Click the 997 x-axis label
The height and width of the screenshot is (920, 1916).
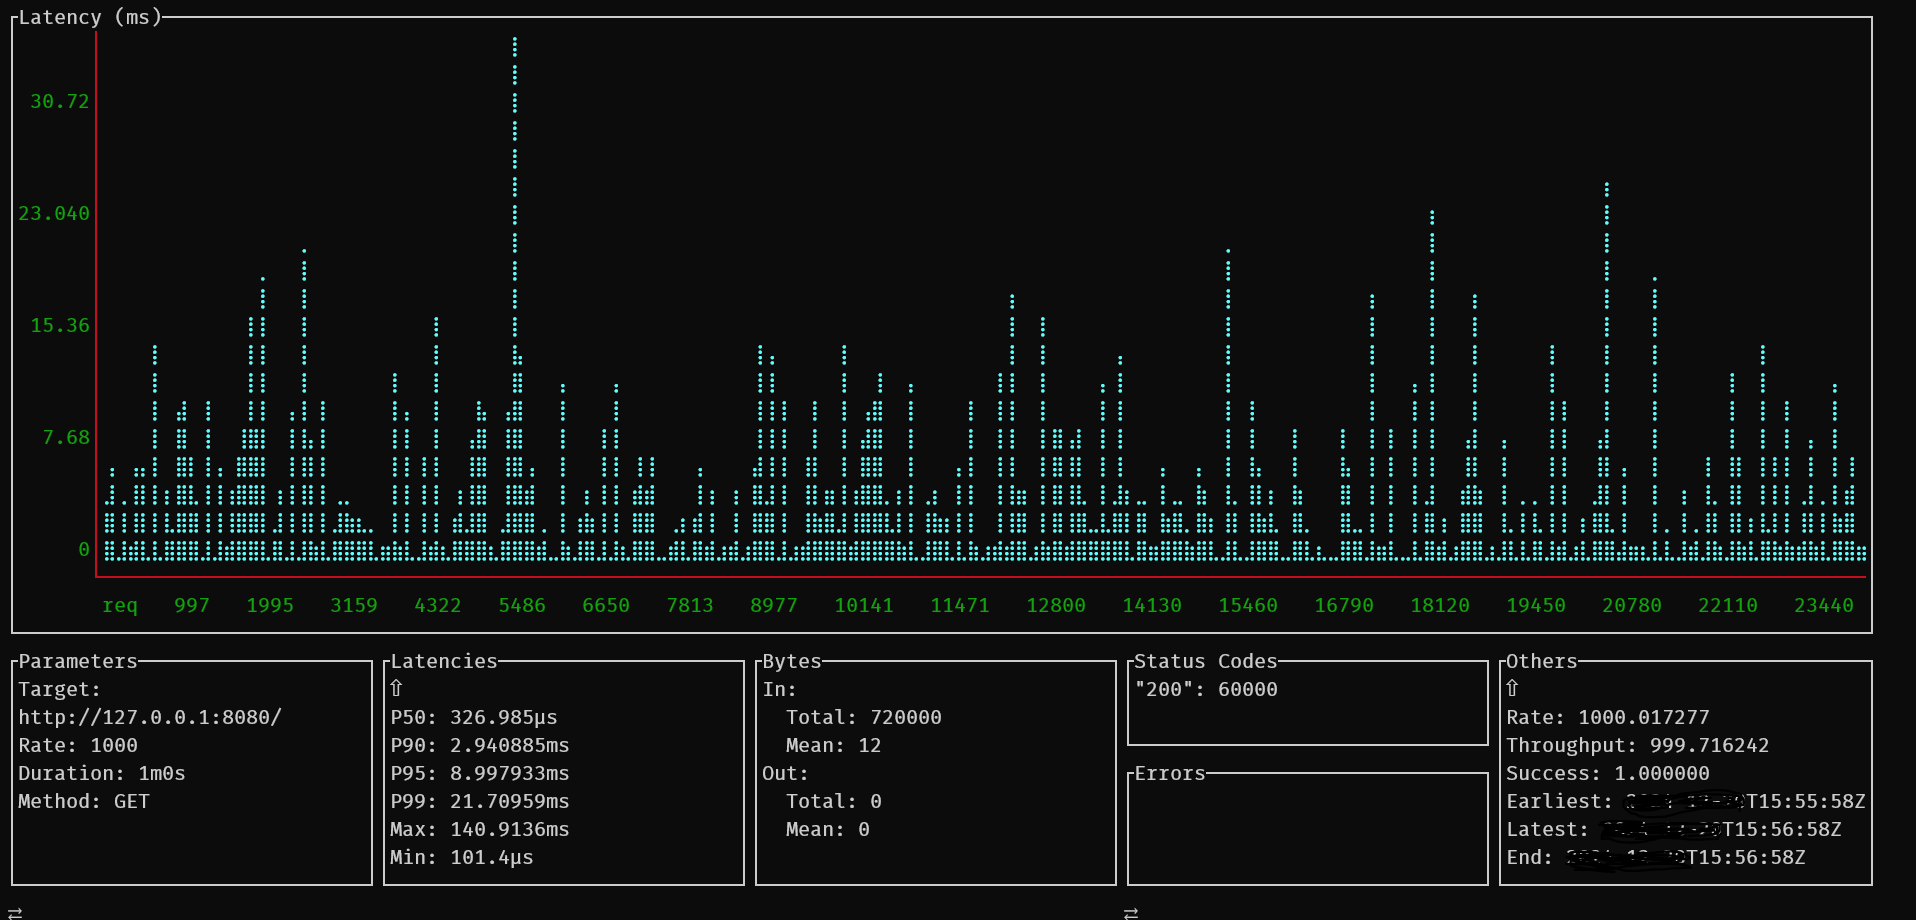pos(192,605)
